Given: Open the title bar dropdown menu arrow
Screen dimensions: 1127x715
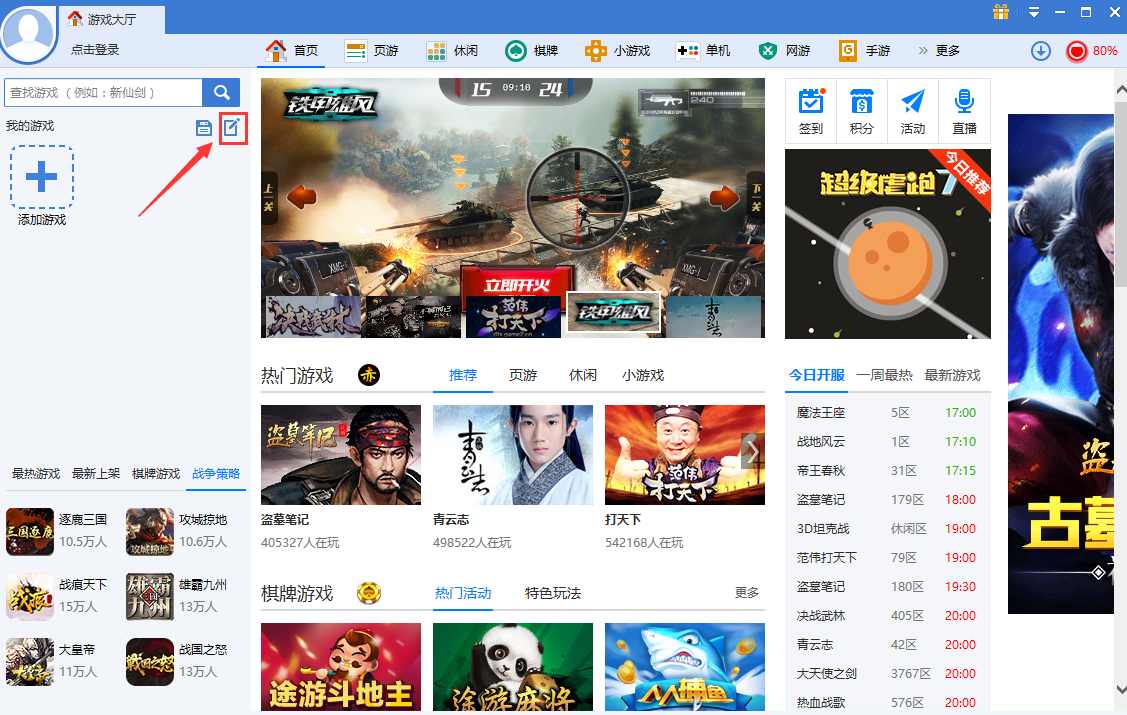Looking at the screenshot, I should click(1033, 13).
